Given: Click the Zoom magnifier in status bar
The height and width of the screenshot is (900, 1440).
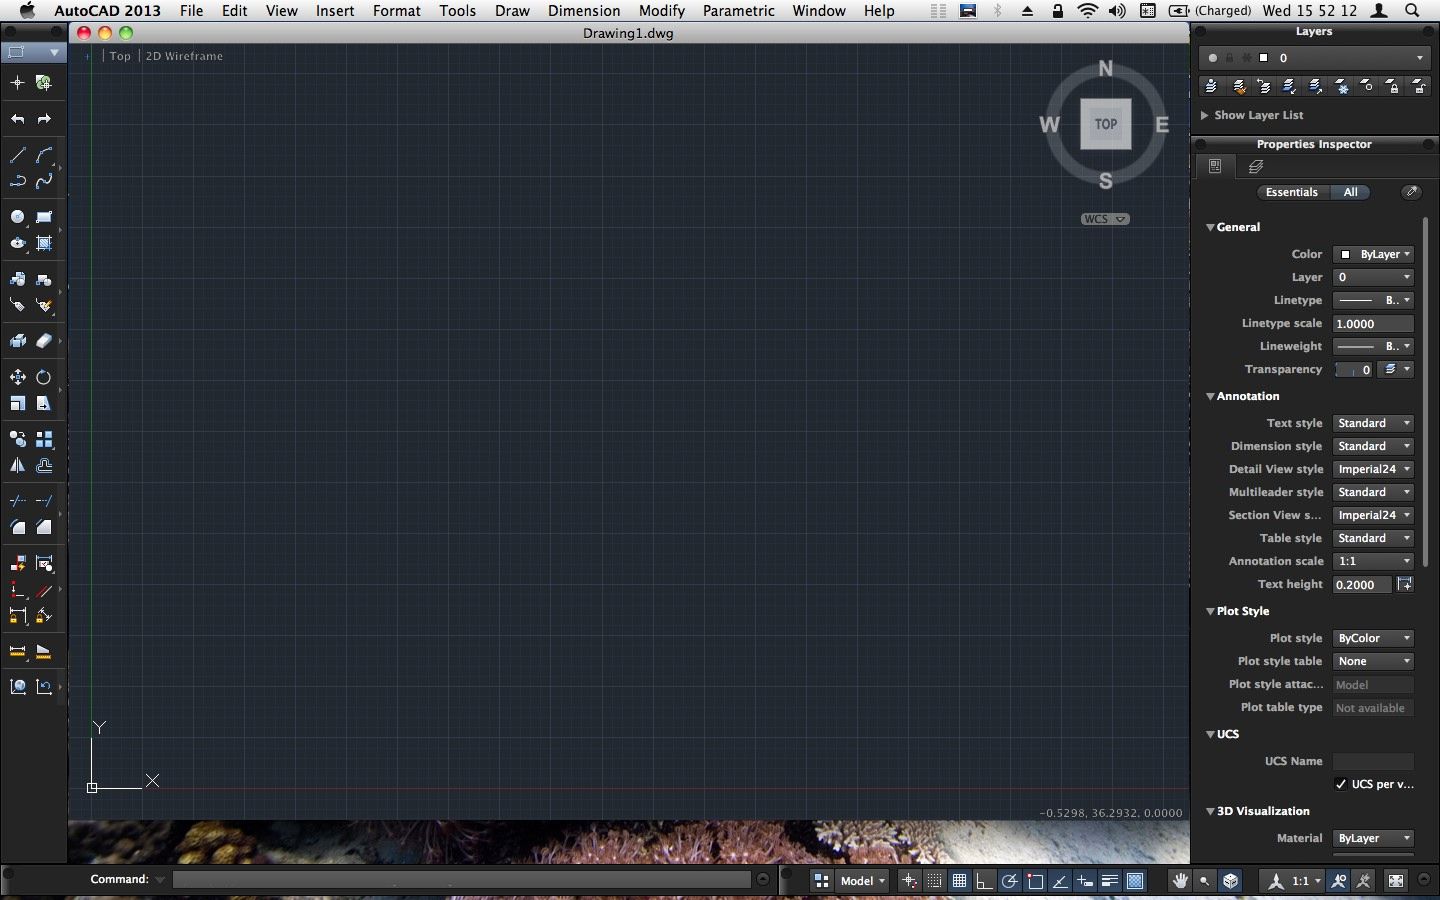Looking at the screenshot, I should (x=1205, y=881).
